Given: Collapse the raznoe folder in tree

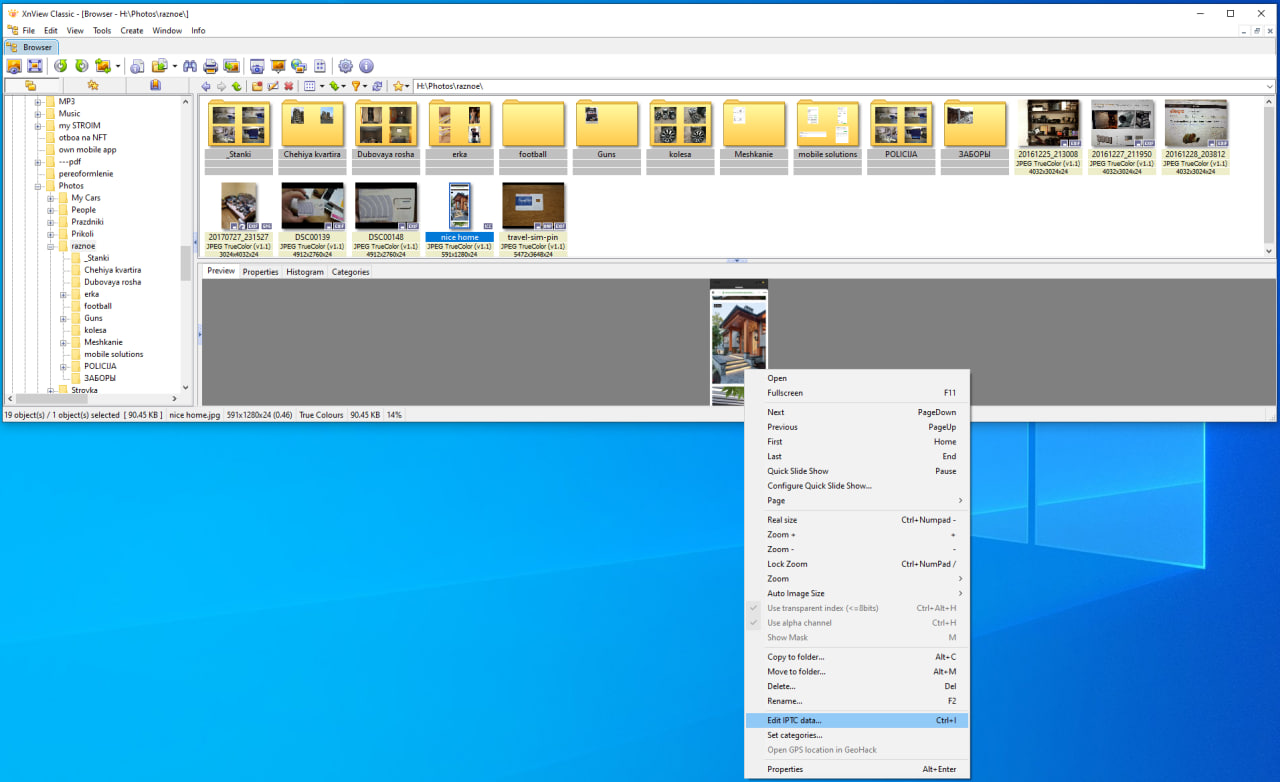Looking at the screenshot, I should [51, 246].
